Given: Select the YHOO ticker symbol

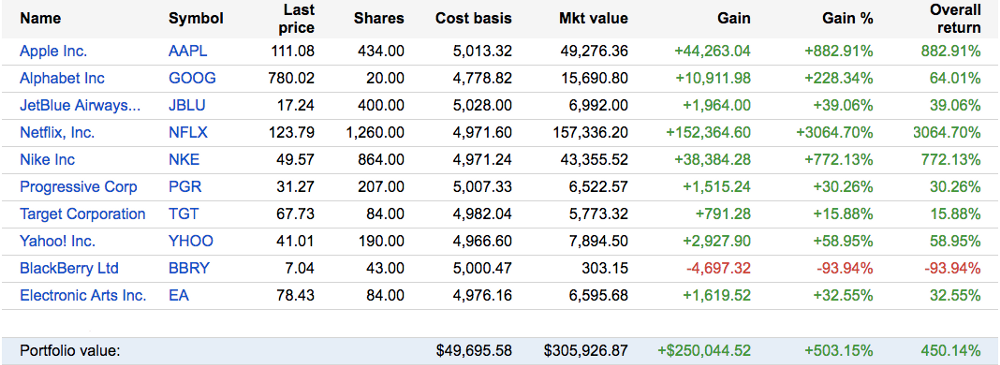Looking at the screenshot, I should (x=191, y=241).
